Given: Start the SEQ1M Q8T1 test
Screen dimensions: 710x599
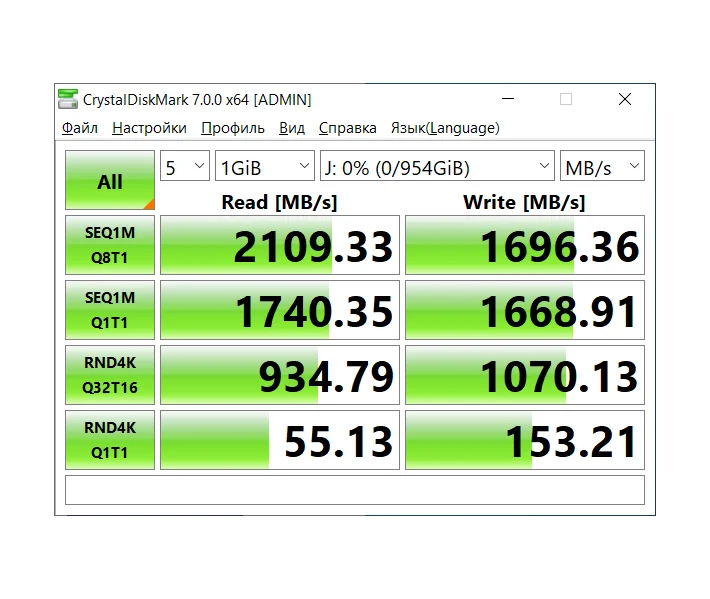Looking at the screenshot, I should click(110, 245).
